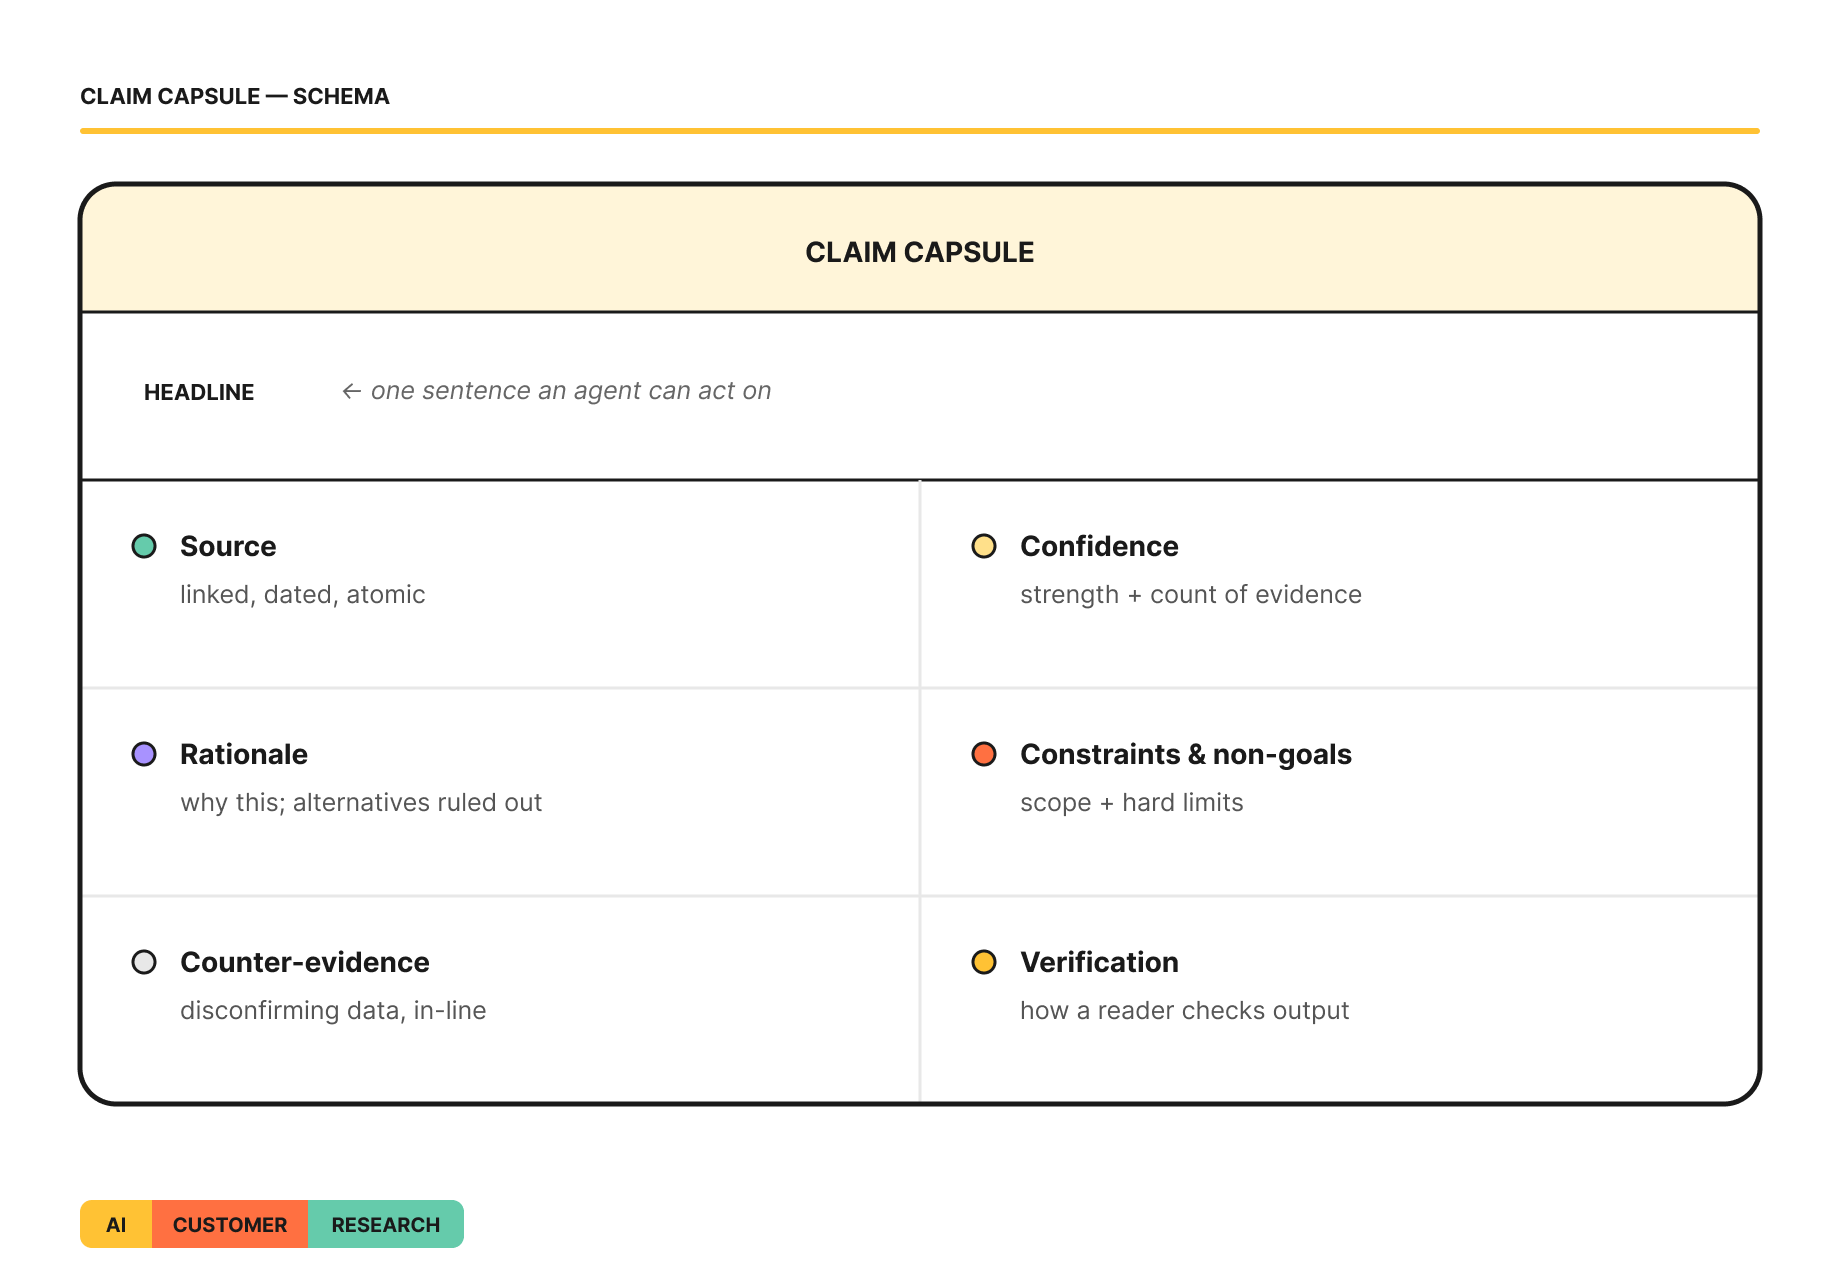This screenshot has height=1280, width=1840.
Task: Select the Counter-evidence heading
Action: pos(305,962)
